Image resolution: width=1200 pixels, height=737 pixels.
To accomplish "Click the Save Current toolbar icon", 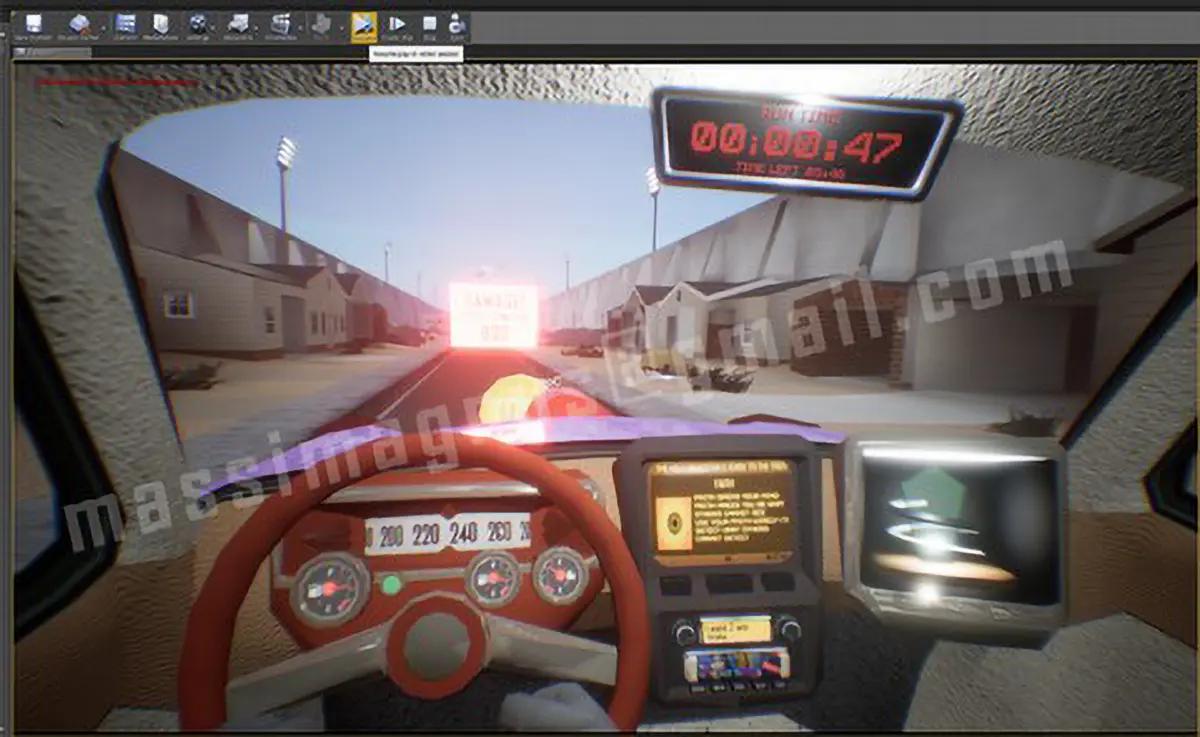I will point(34,25).
